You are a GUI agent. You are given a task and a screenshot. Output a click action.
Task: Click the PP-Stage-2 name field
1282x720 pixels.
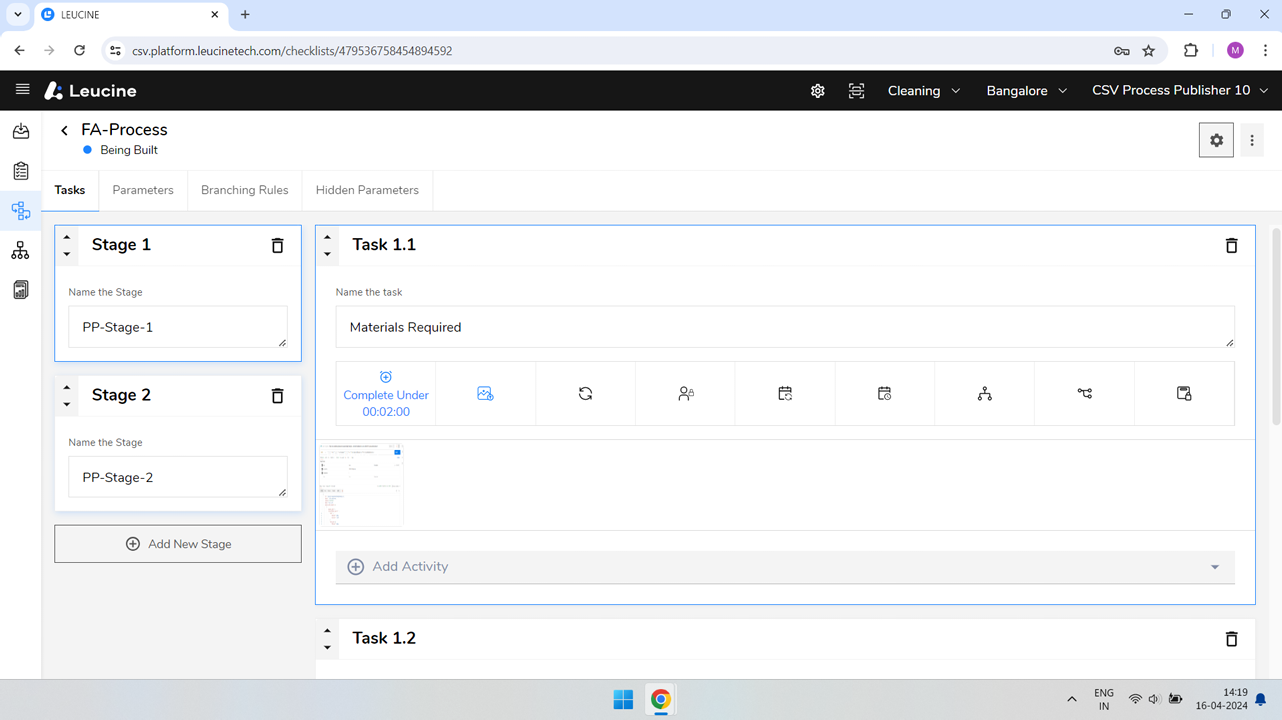178,477
